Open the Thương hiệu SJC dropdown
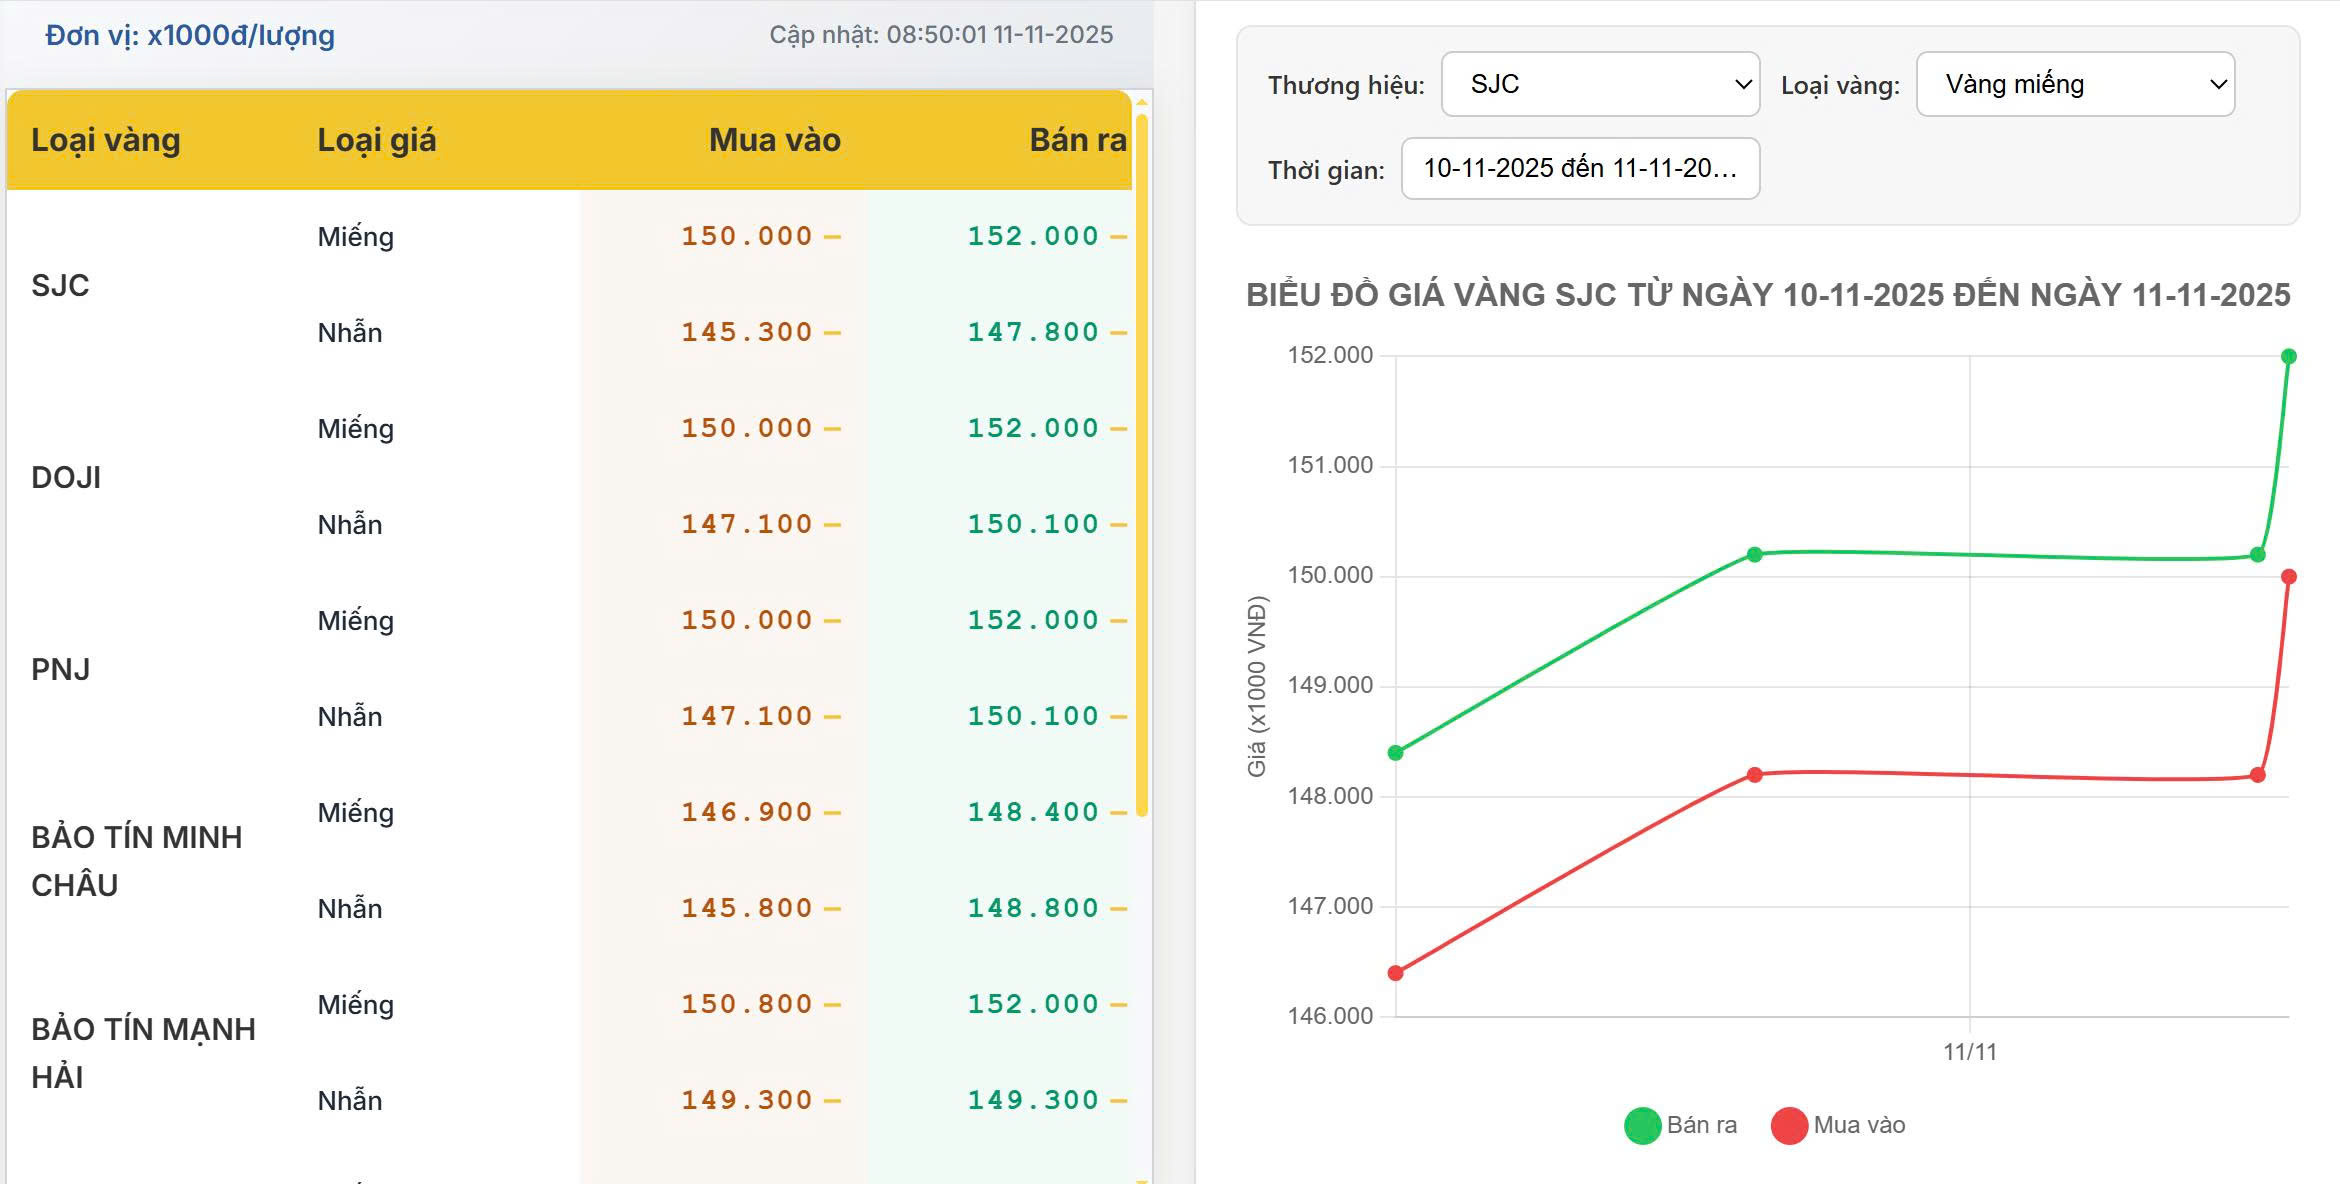Viewport: 2340px width, 1184px height. pos(1600,84)
